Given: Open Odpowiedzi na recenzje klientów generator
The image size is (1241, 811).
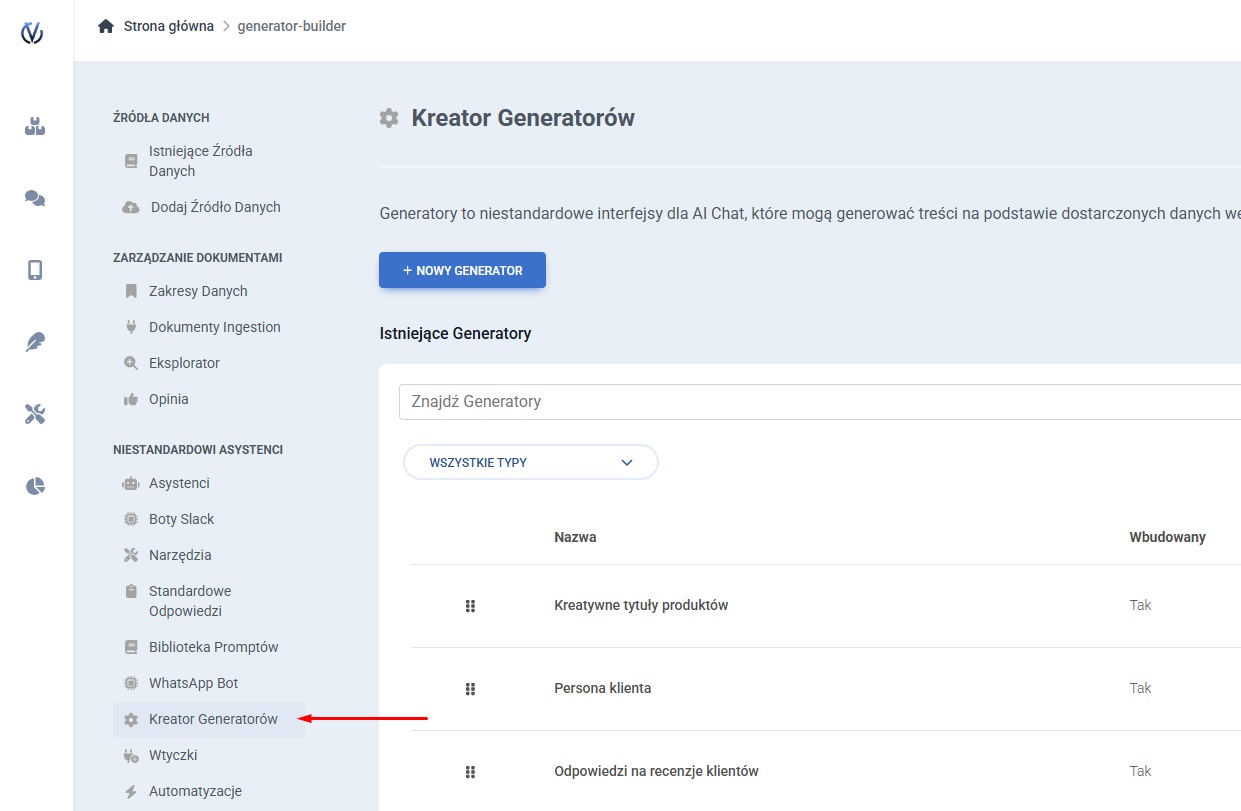Looking at the screenshot, I should [x=656, y=771].
